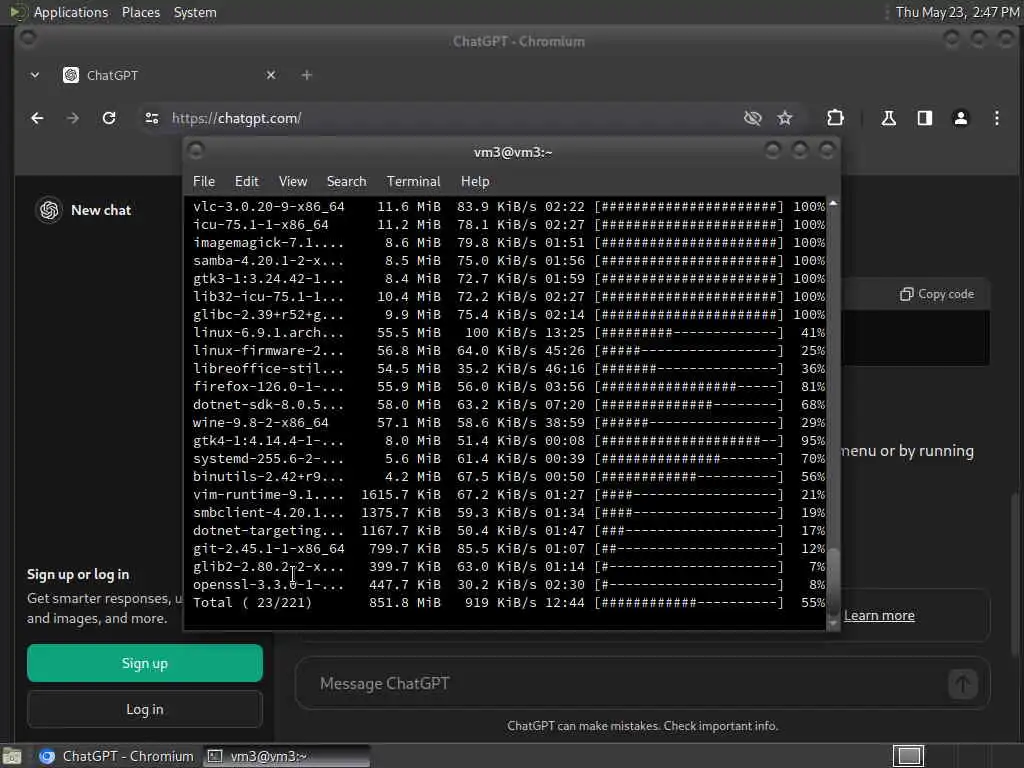Open the Chromium profile avatar
Viewport: 1024px width, 768px height.
click(961, 118)
